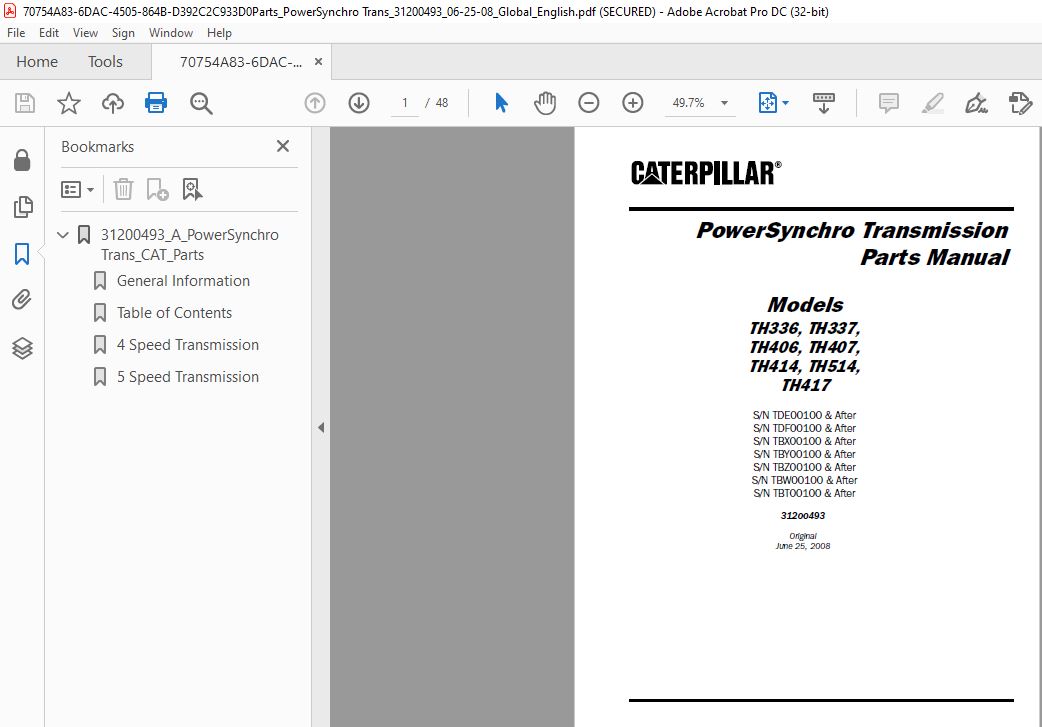Select the Highlight text tool

(x=932, y=103)
